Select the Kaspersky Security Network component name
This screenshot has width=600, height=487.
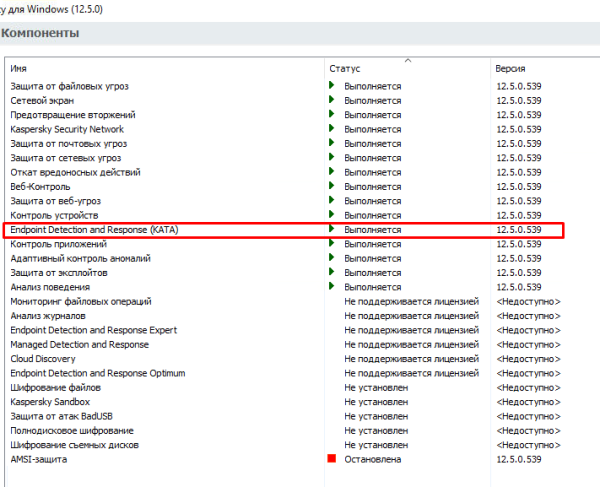pyautogui.click(x=67, y=129)
